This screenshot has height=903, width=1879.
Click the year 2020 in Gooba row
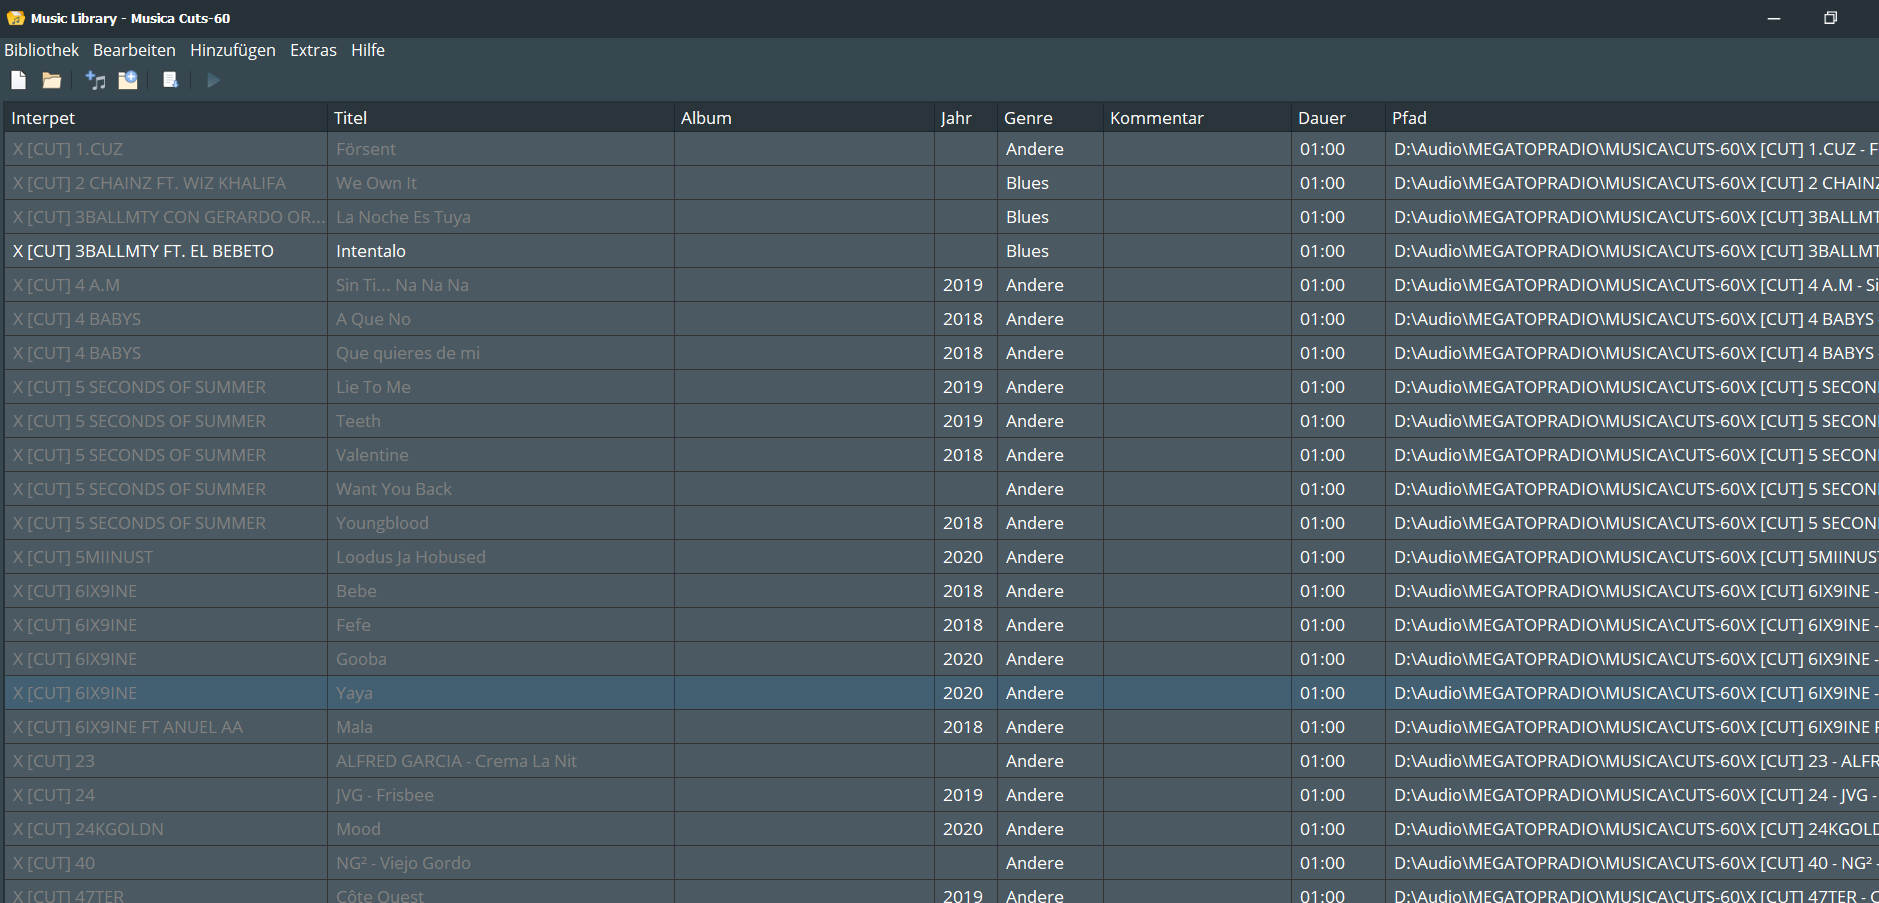click(963, 659)
